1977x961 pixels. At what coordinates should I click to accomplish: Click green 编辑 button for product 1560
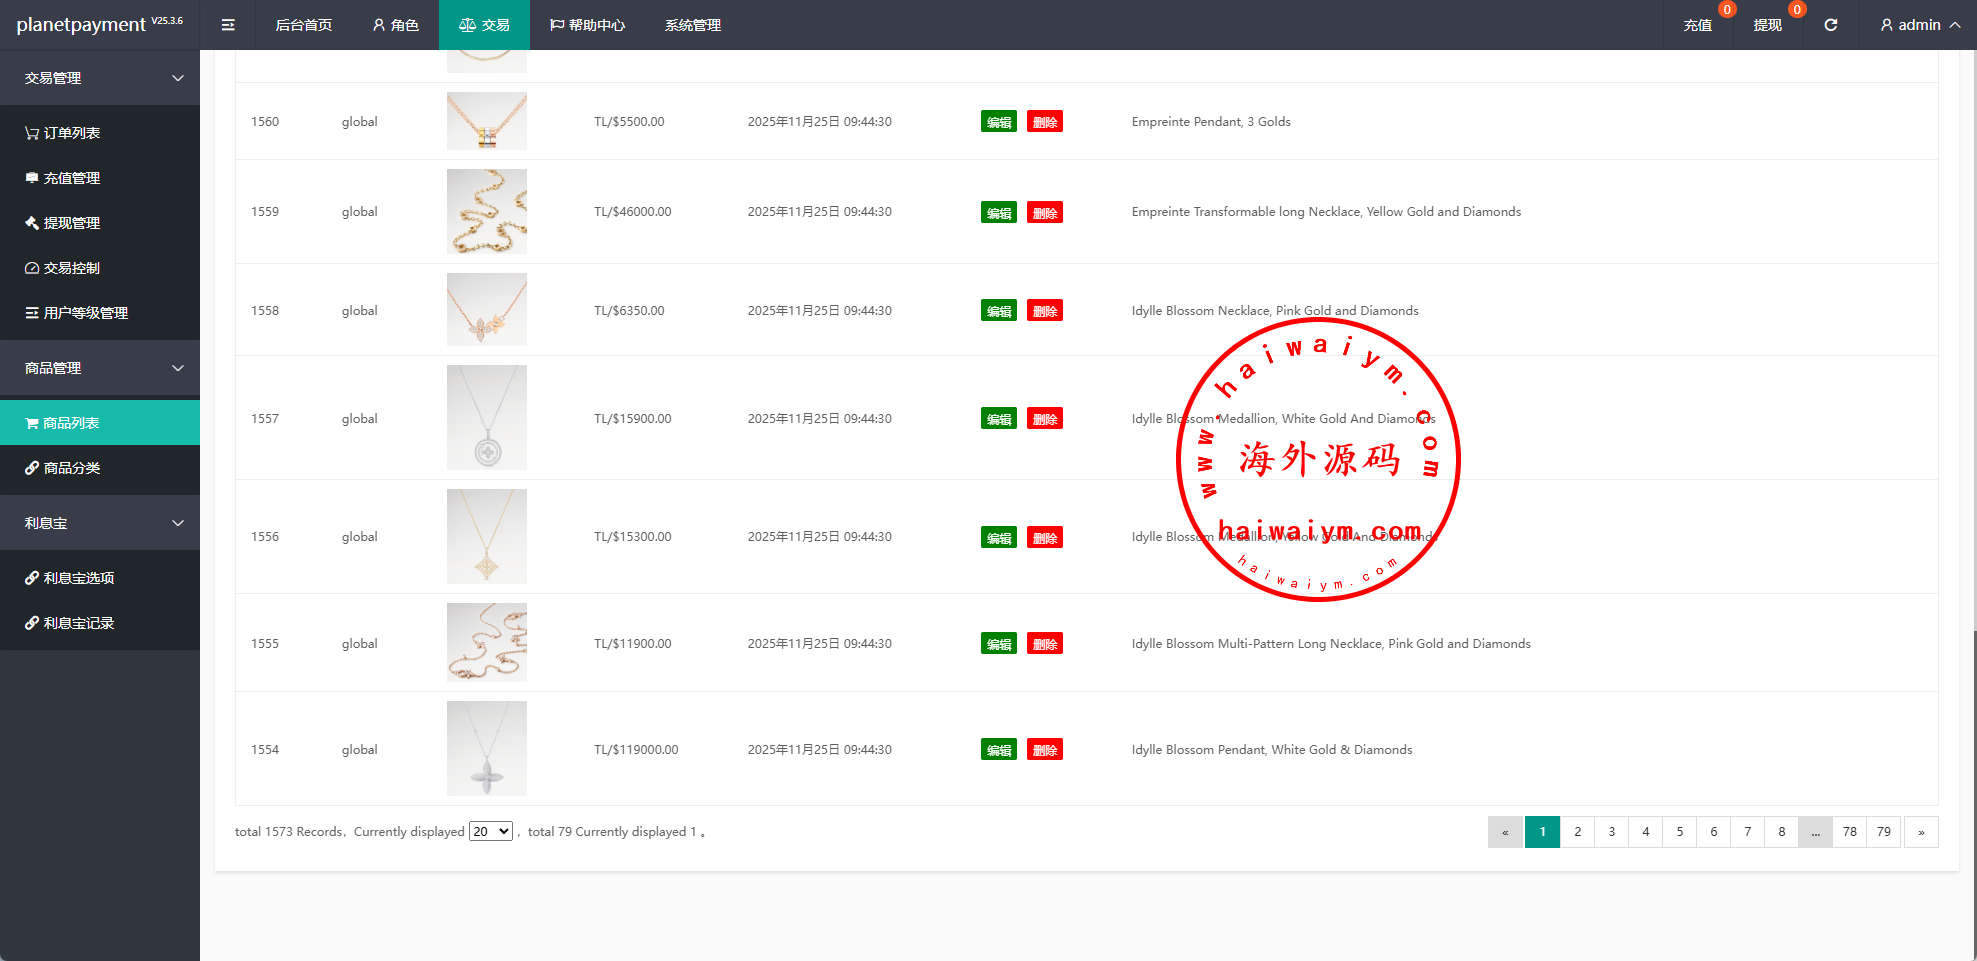coord(998,122)
